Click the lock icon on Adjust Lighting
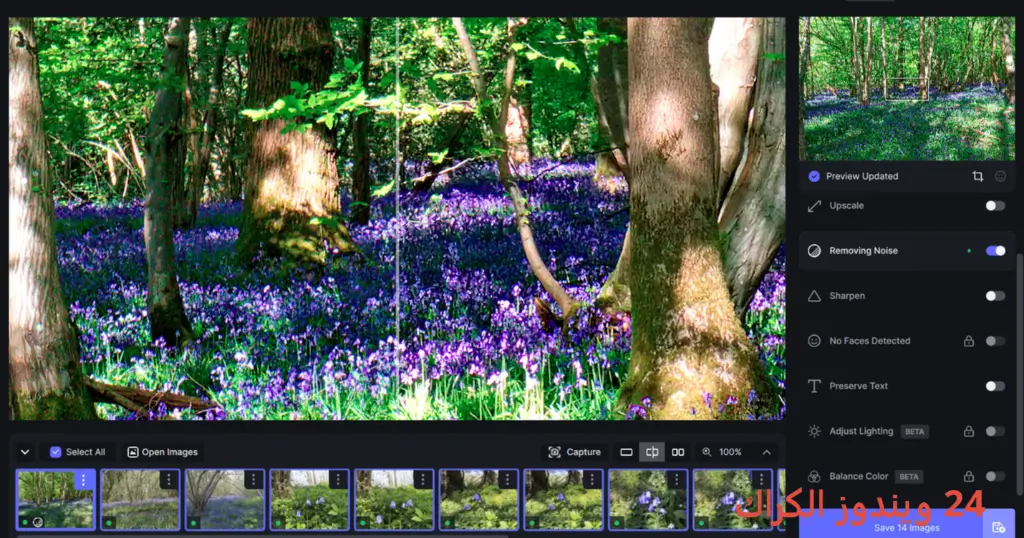This screenshot has width=1024, height=538. [x=969, y=431]
